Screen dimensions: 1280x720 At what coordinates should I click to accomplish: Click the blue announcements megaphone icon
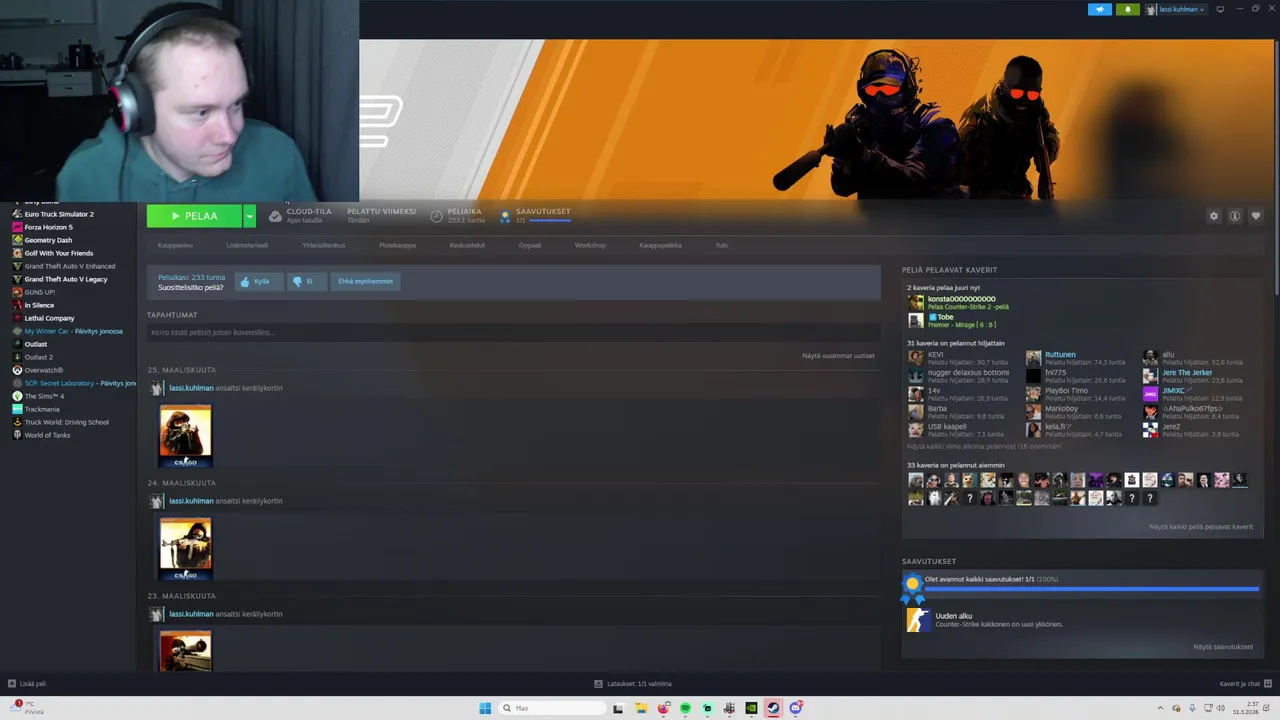1100,9
